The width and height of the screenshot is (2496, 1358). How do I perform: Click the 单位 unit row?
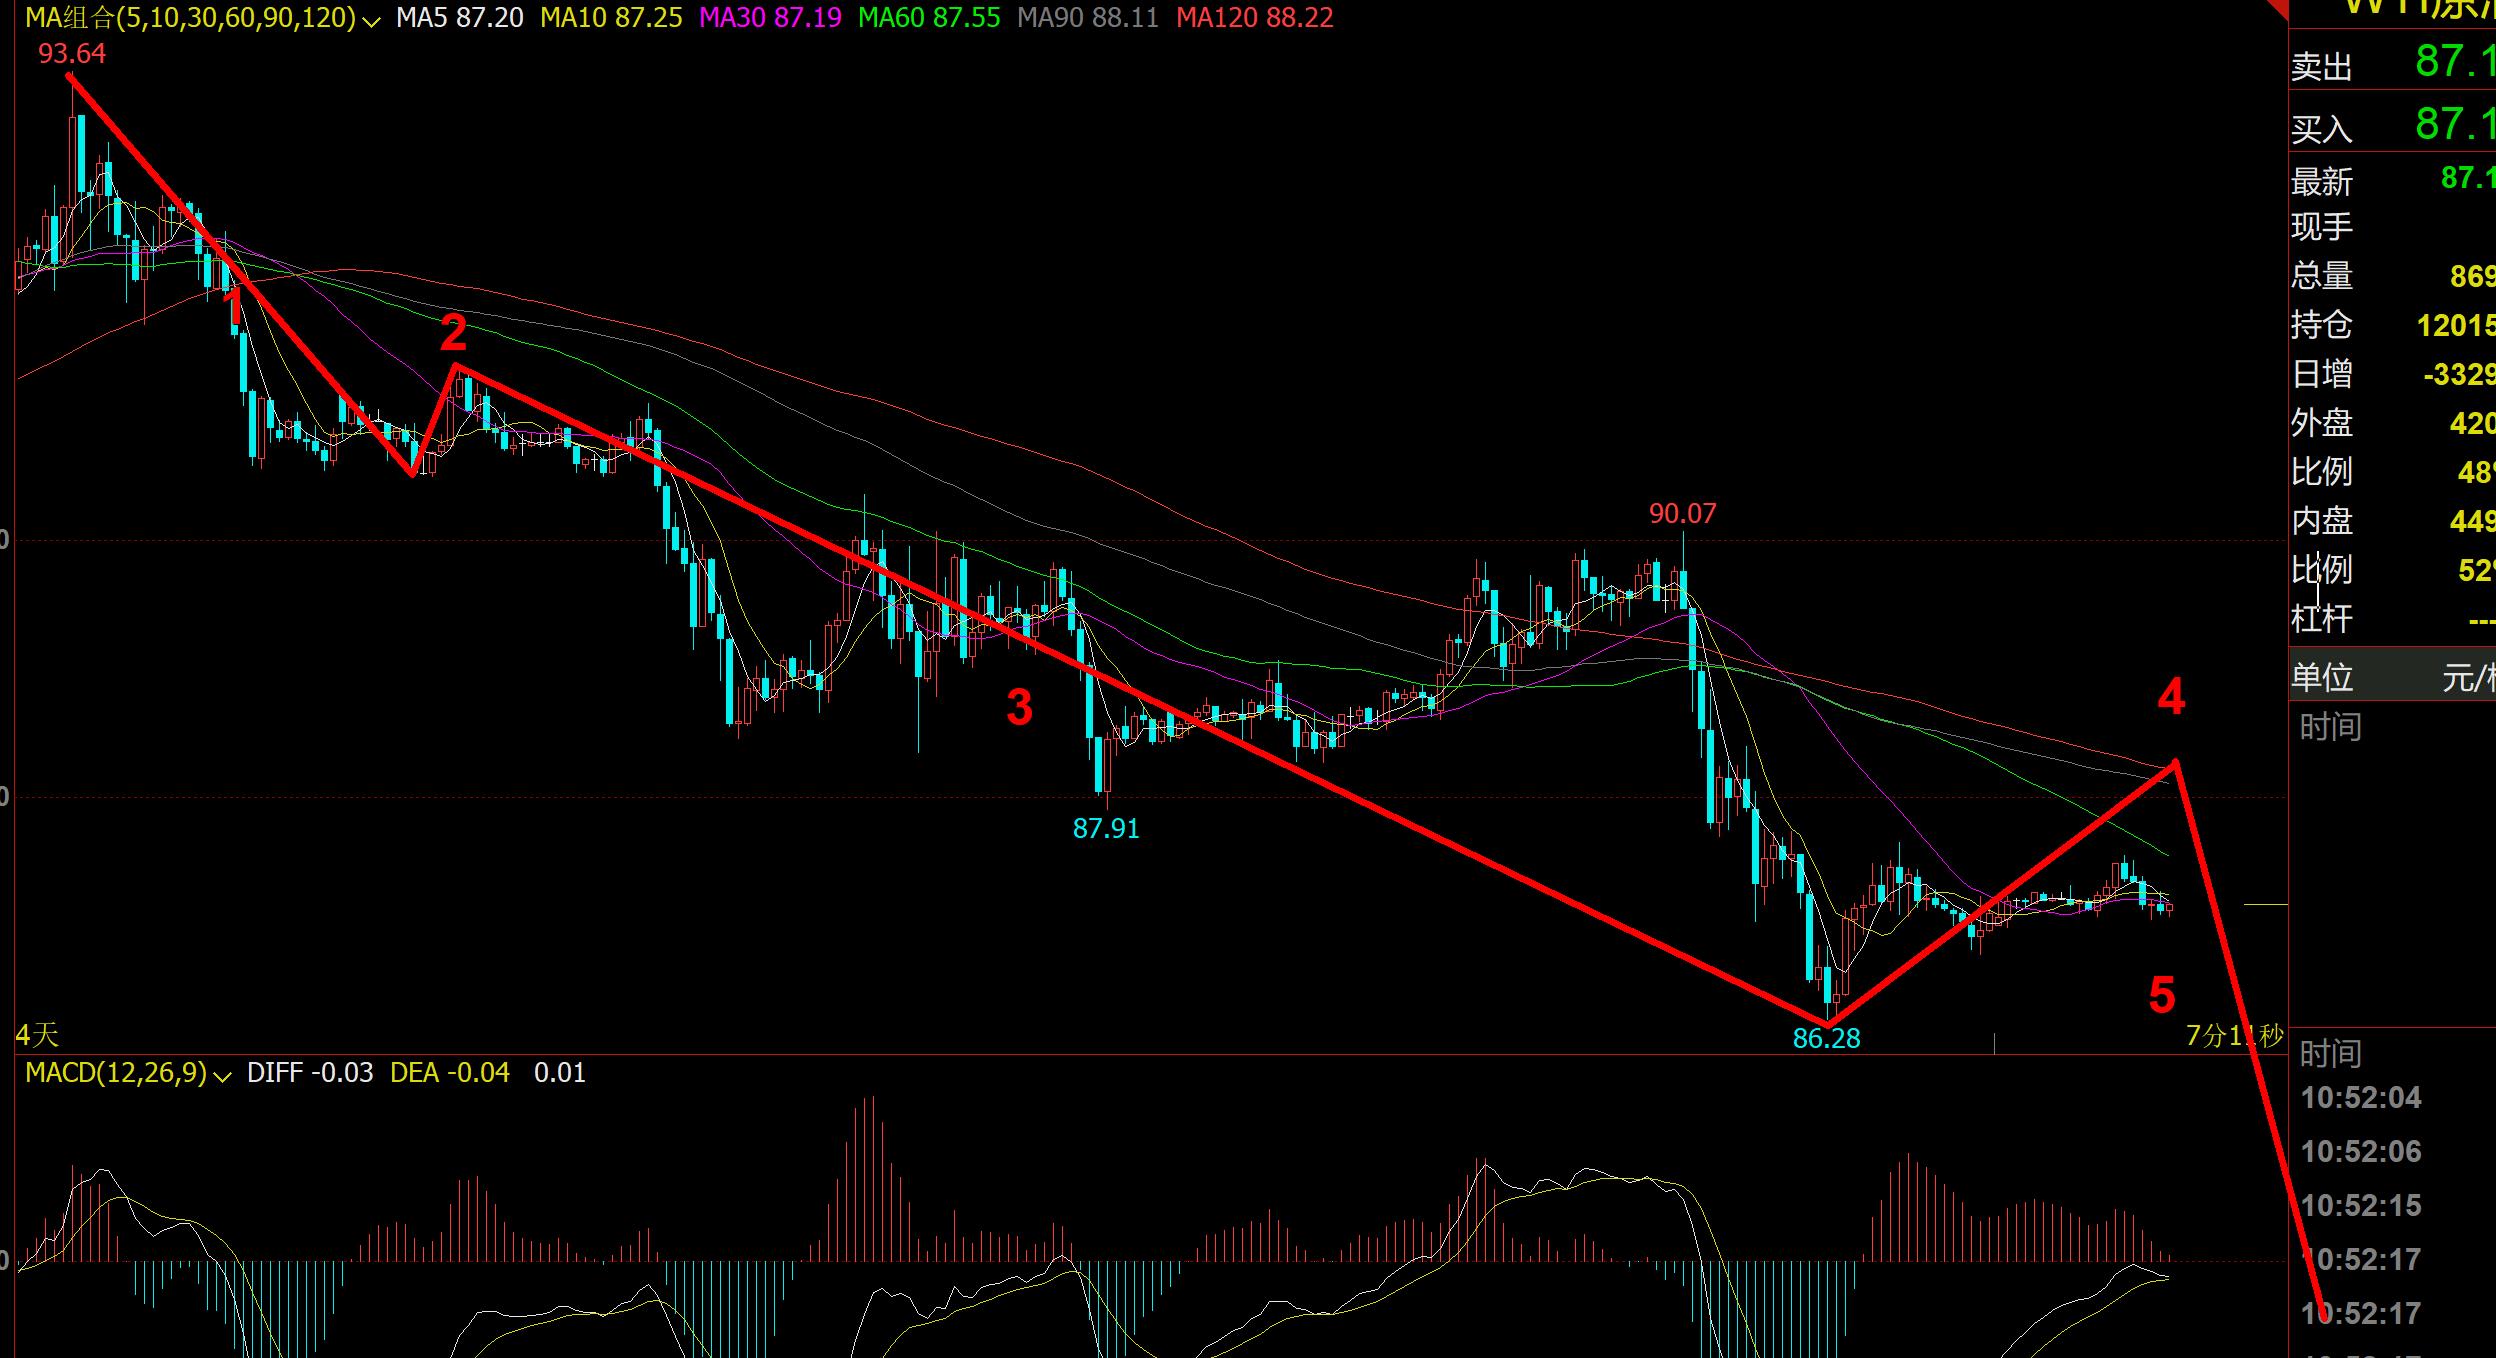pos(2392,677)
